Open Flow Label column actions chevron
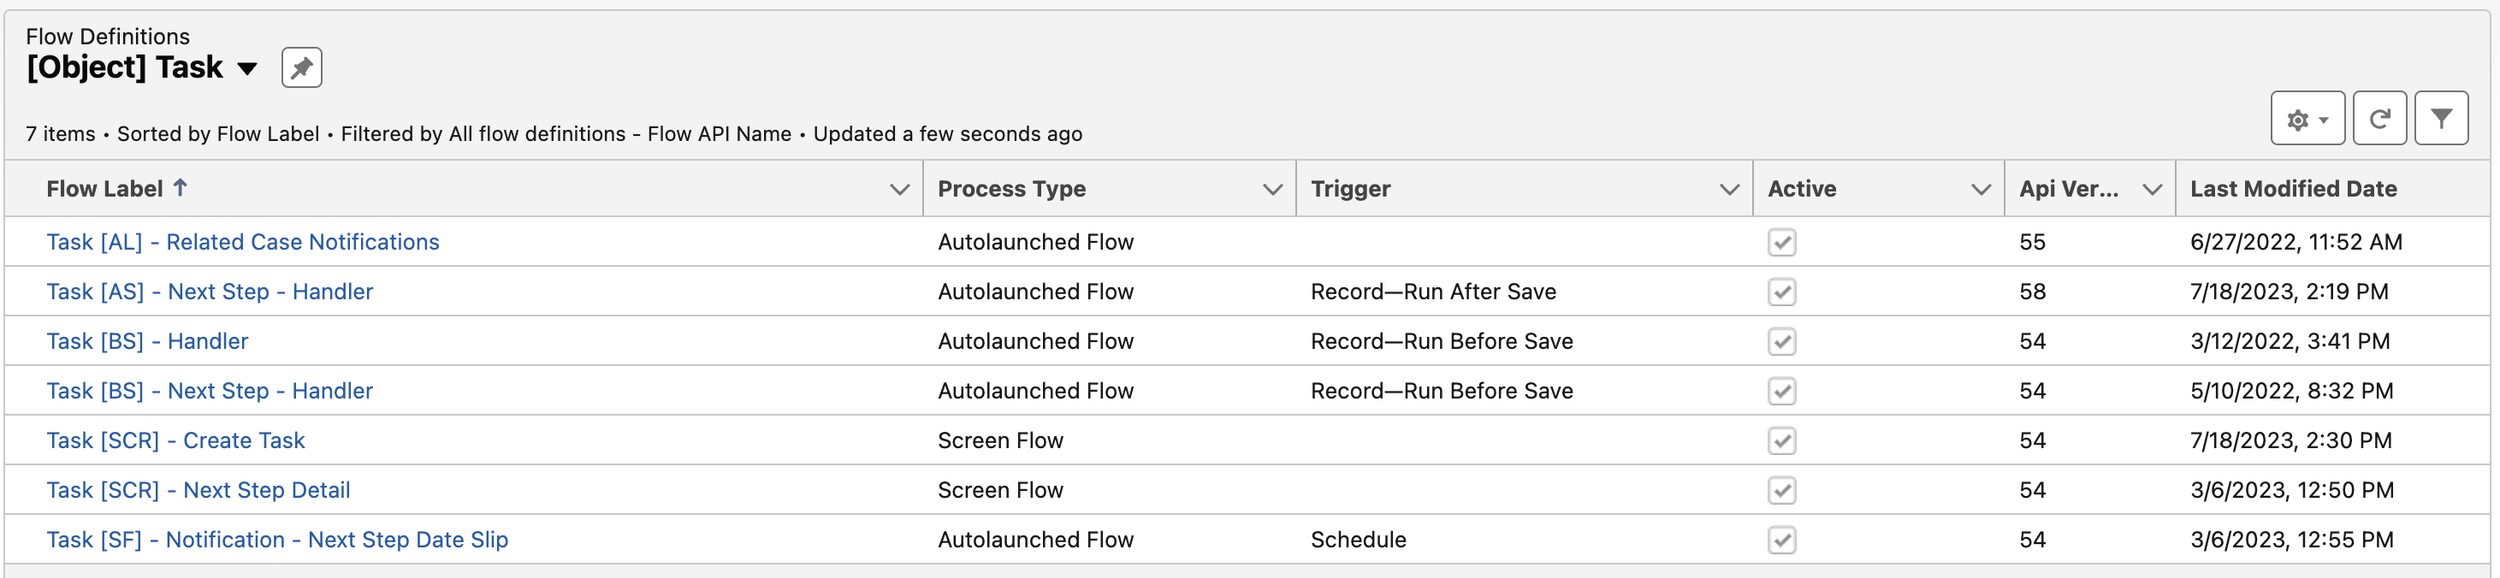 [x=899, y=189]
